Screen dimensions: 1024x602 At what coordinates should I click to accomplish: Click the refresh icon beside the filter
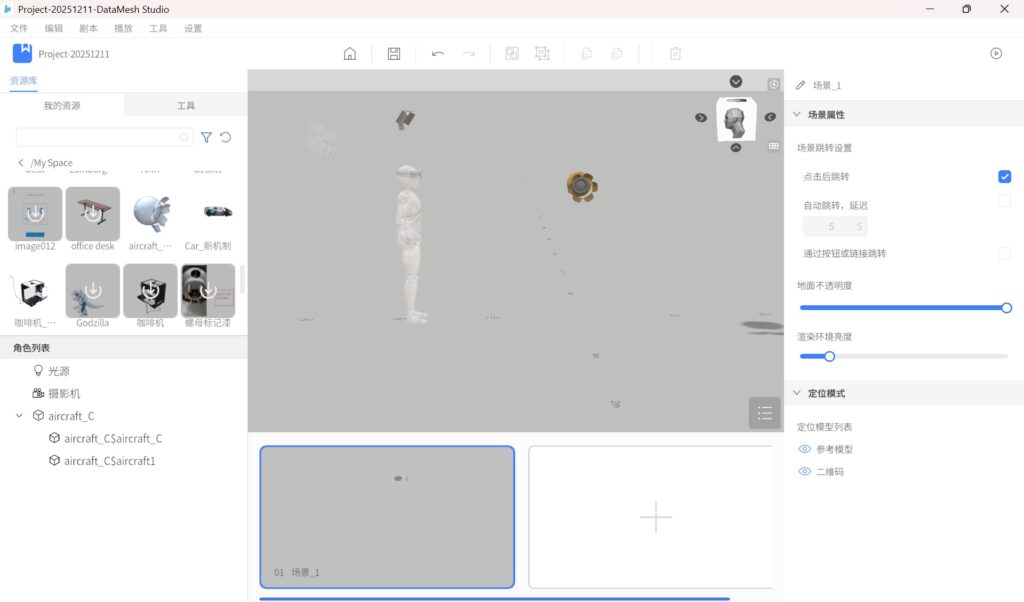226,137
